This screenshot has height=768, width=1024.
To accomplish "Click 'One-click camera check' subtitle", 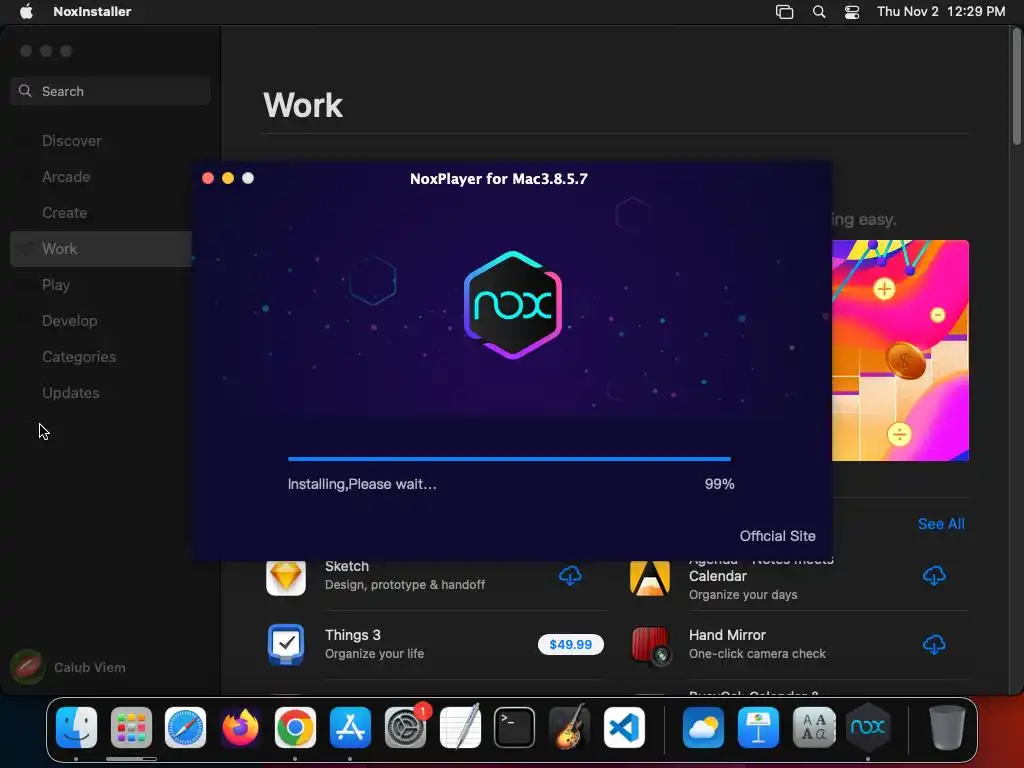I will coord(758,654).
